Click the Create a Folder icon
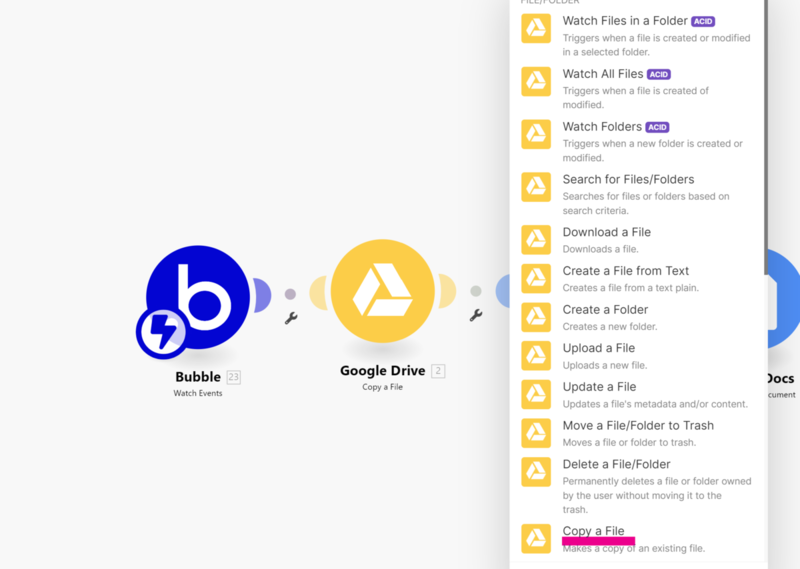The width and height of the screenshot is (800, 569). click(x=536, y=317)
